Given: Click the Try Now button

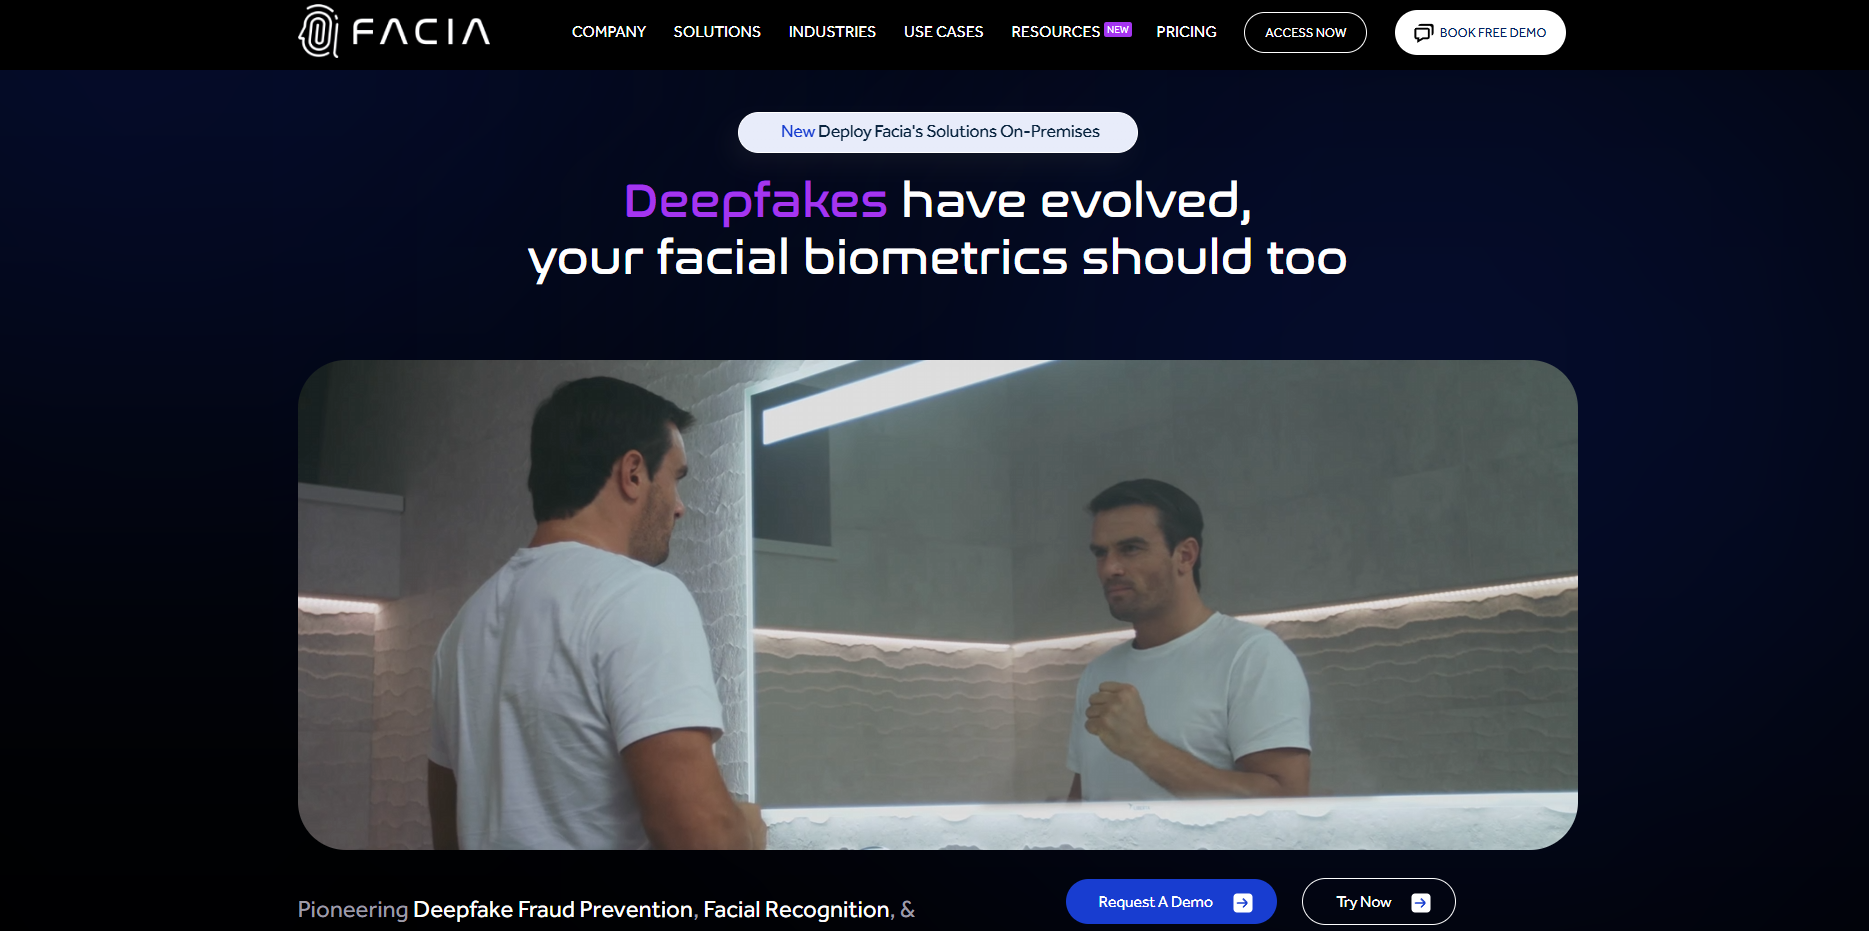Looking at the screenshot, I should (x=1378, y=901).
